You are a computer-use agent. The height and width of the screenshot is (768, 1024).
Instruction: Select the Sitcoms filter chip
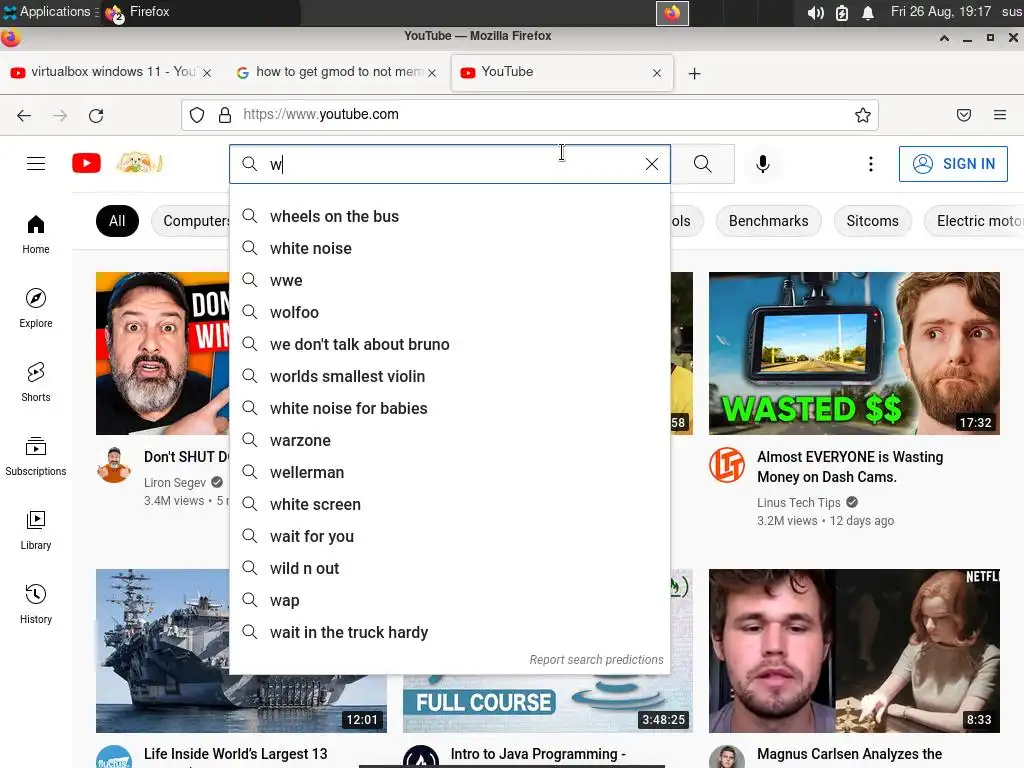point(872,221)
